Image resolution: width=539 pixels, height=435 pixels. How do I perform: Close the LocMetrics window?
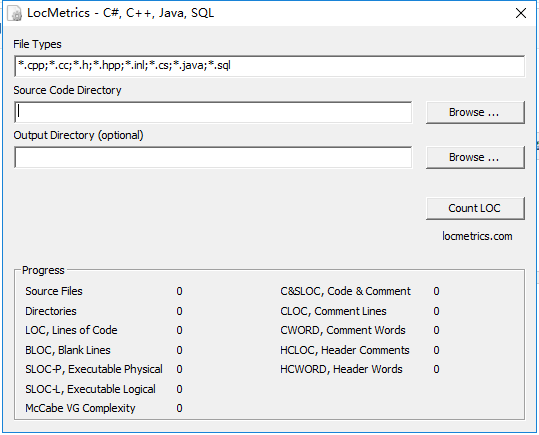[521, 13]
